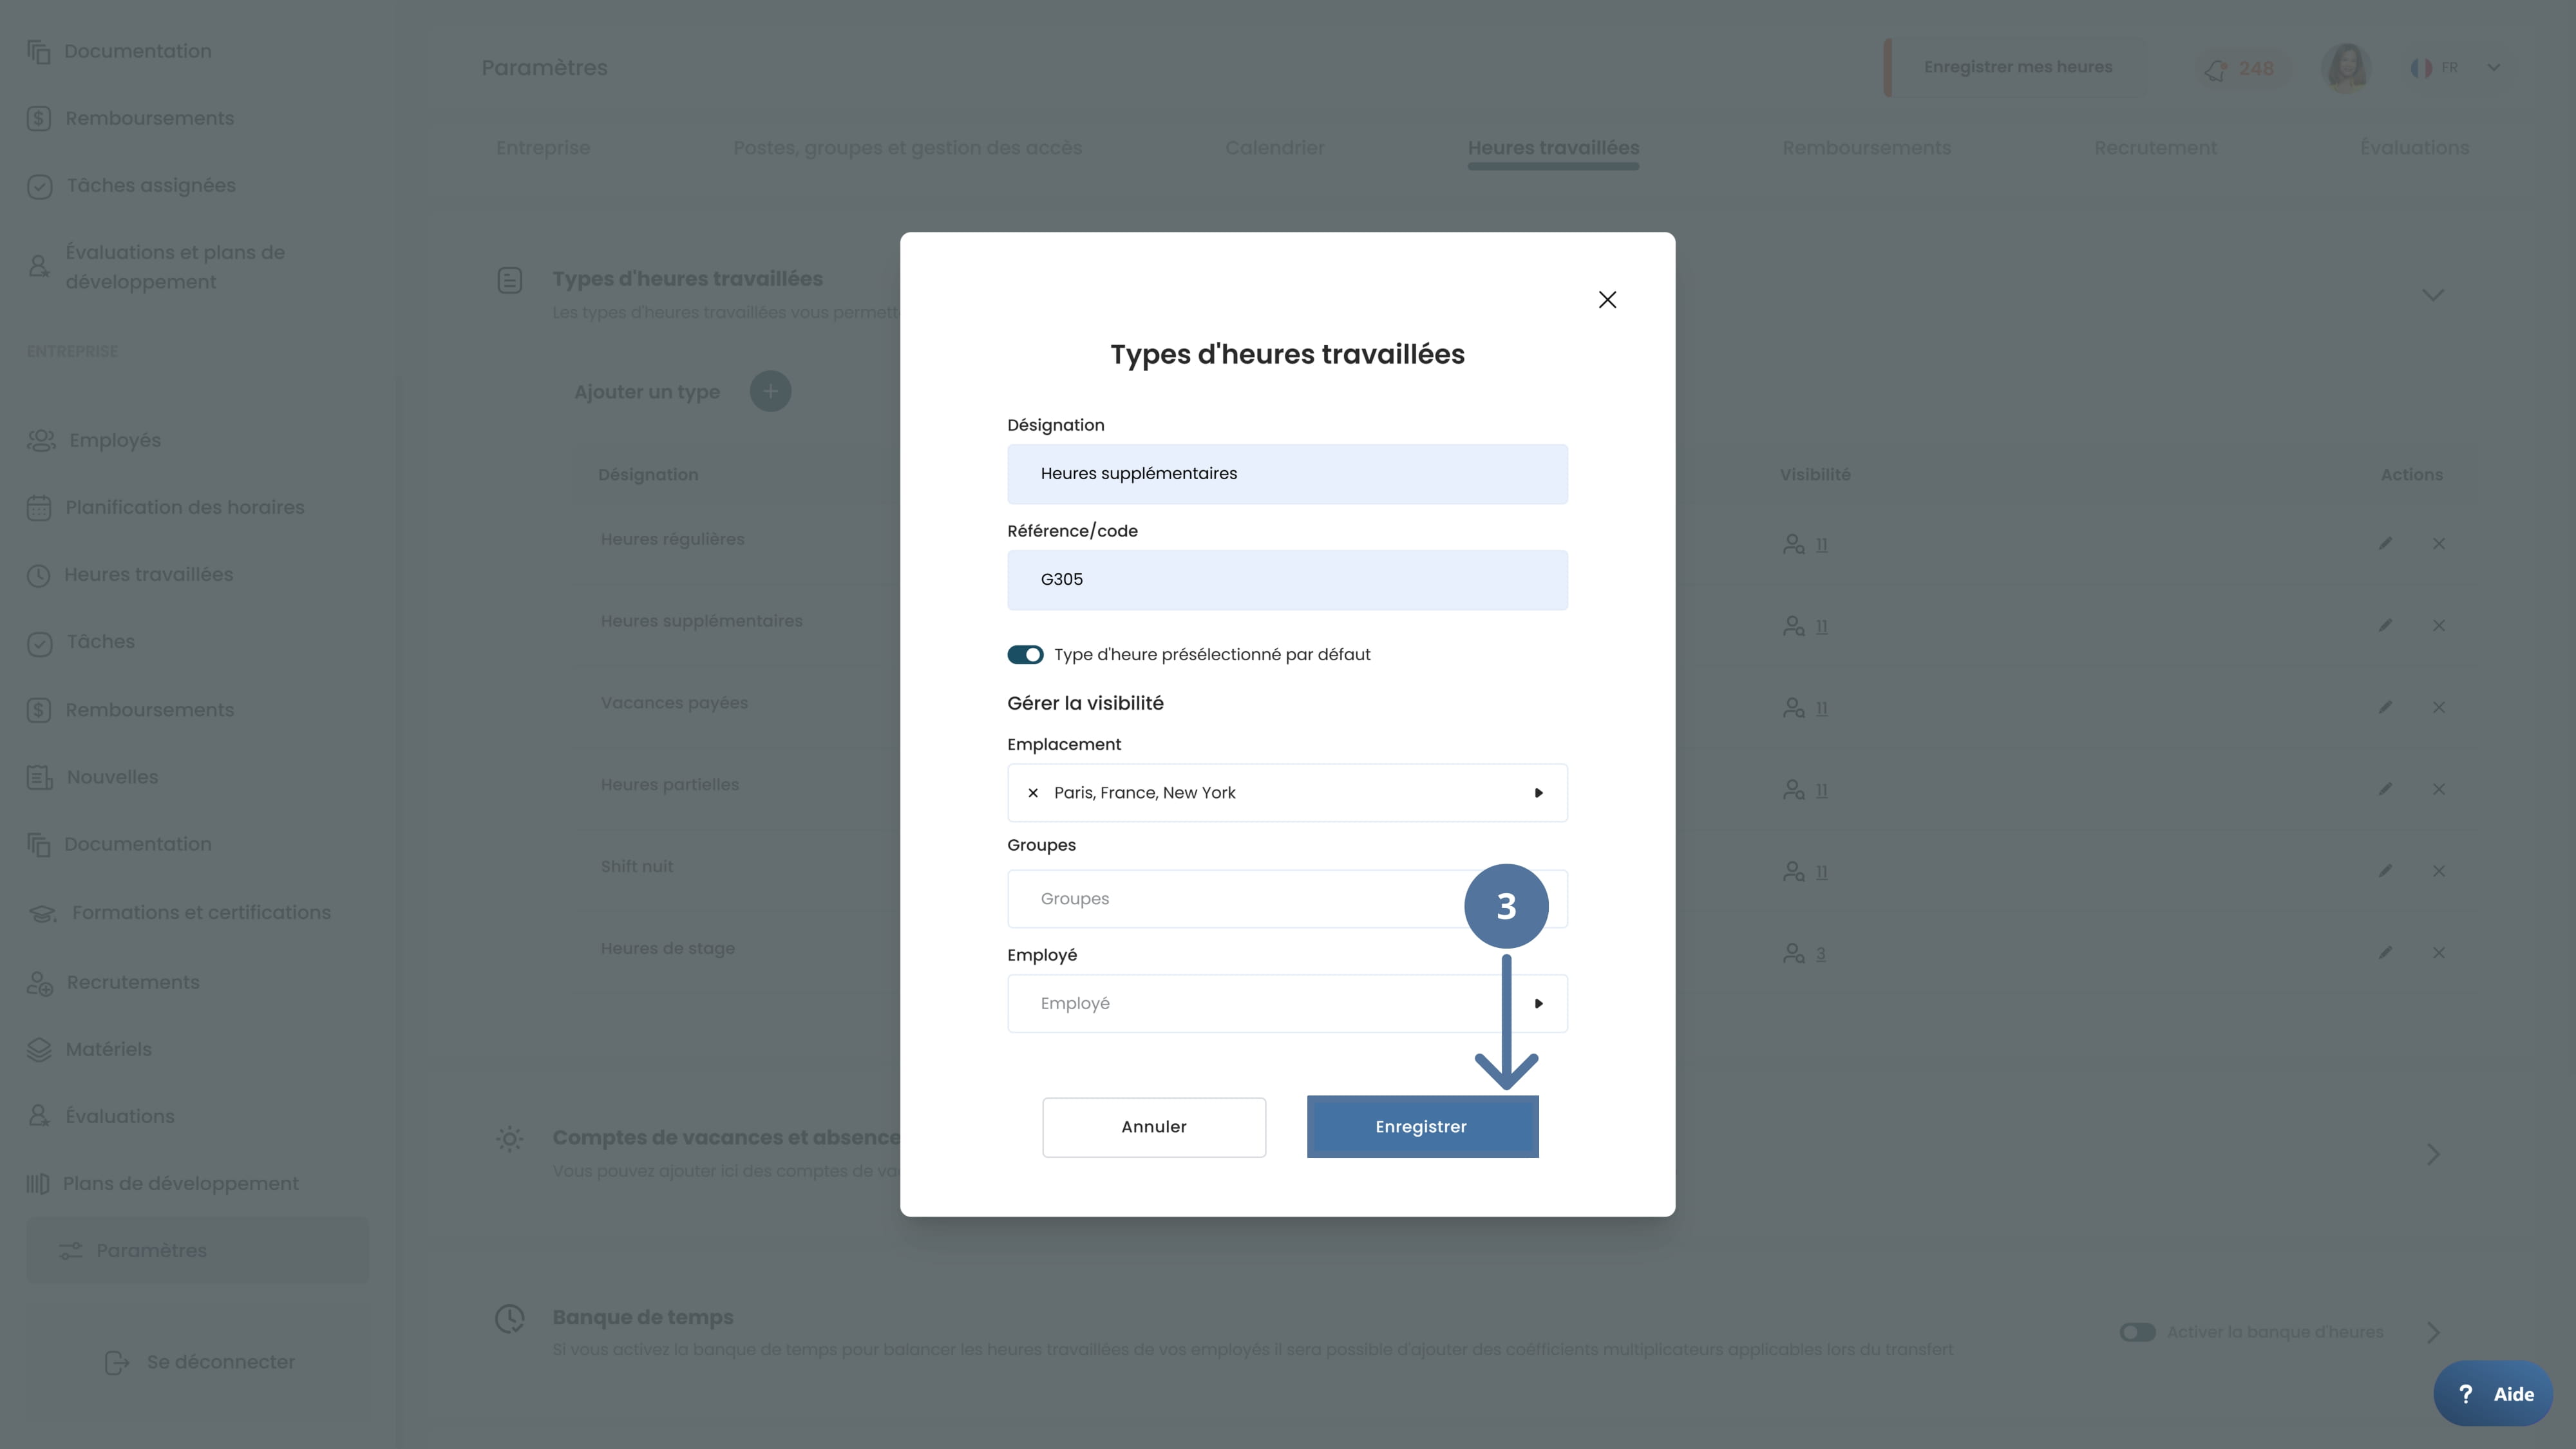Viewport: 2576px width, 1449px height.
Task: Delete the Shift nuit row with its x icon
Action: [2439, 871]
